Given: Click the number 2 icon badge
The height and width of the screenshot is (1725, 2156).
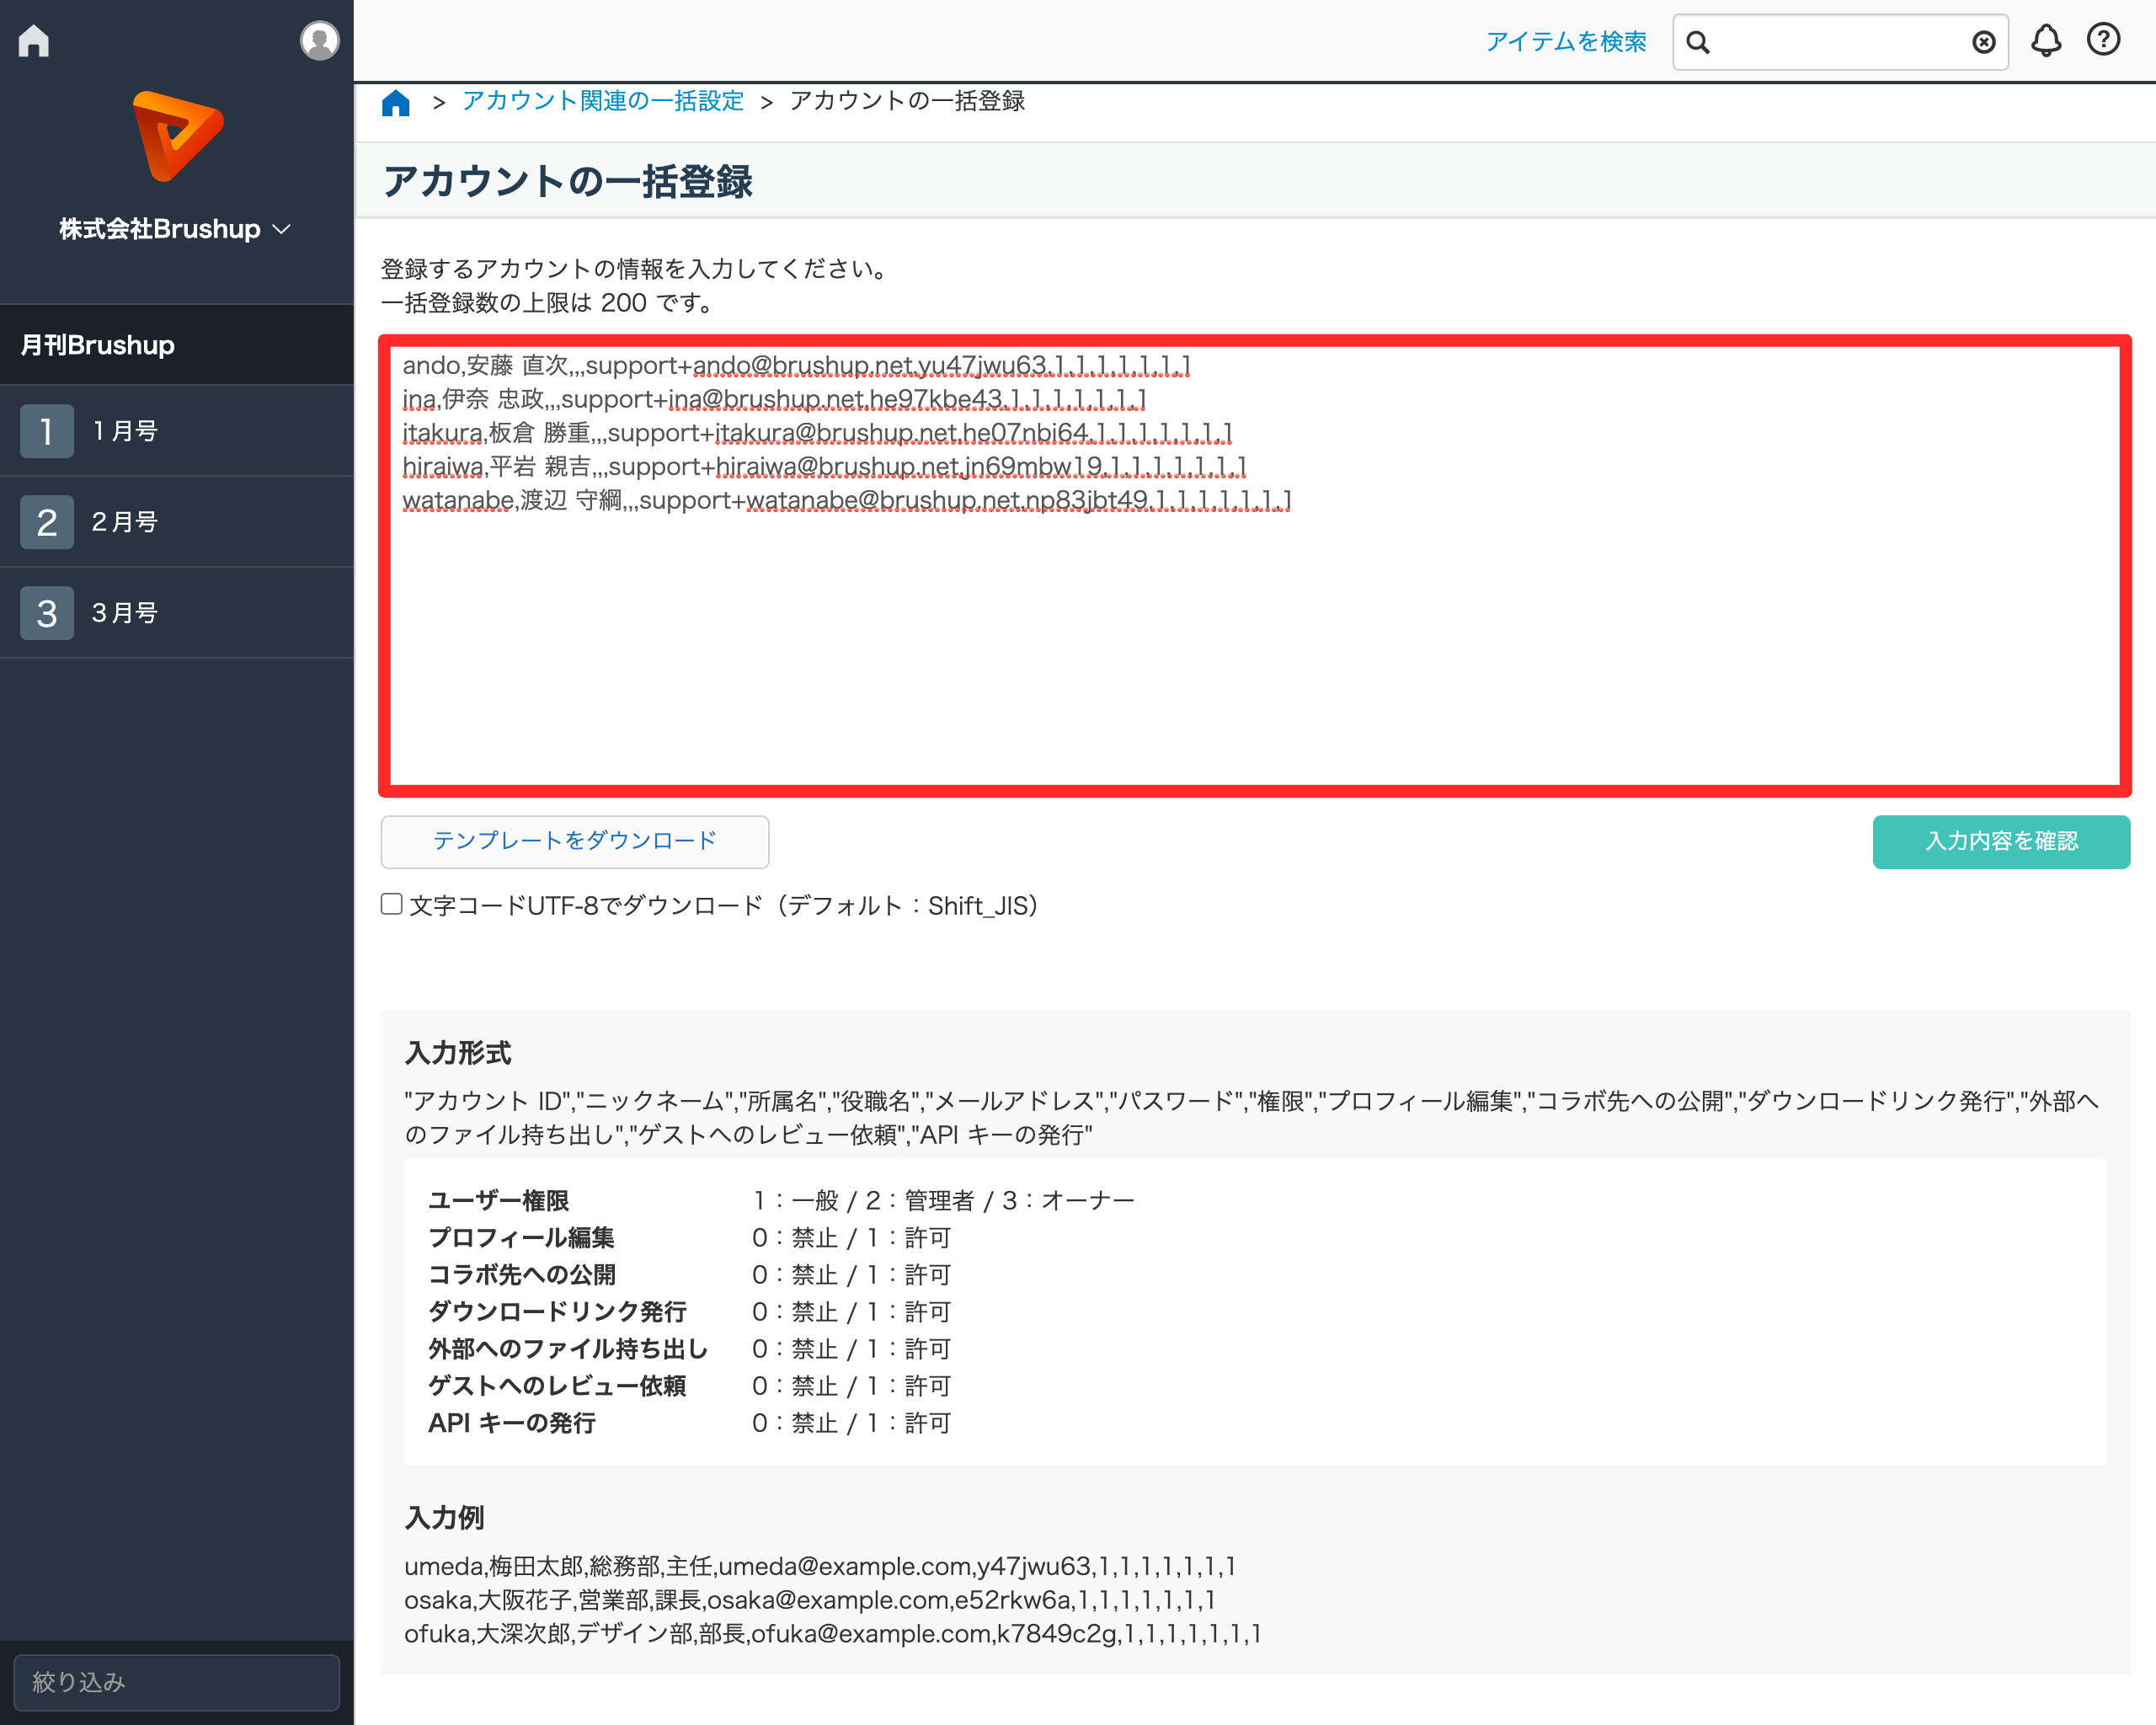Looking at the screenshot, I should (x=47, y=522).
